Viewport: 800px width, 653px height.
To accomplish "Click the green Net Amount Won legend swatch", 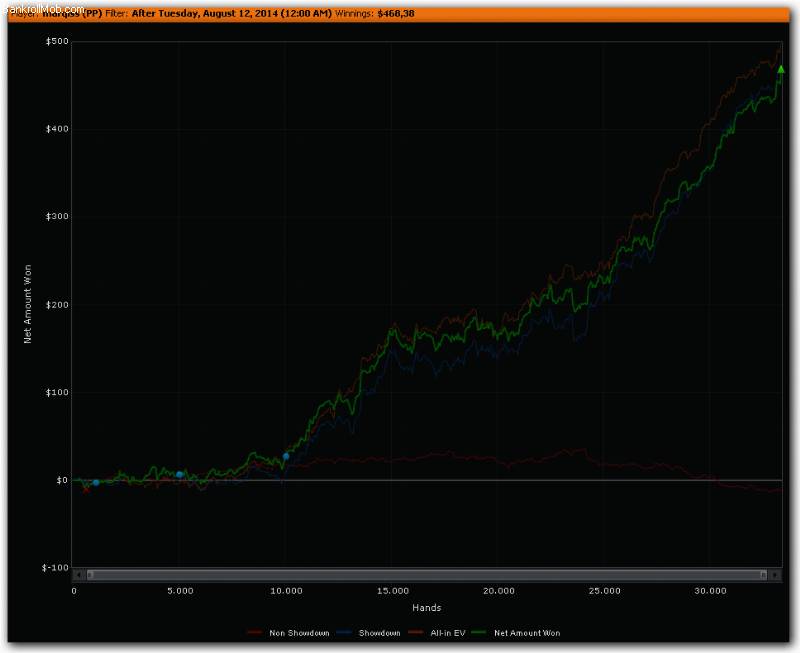I will coord(479,633).
